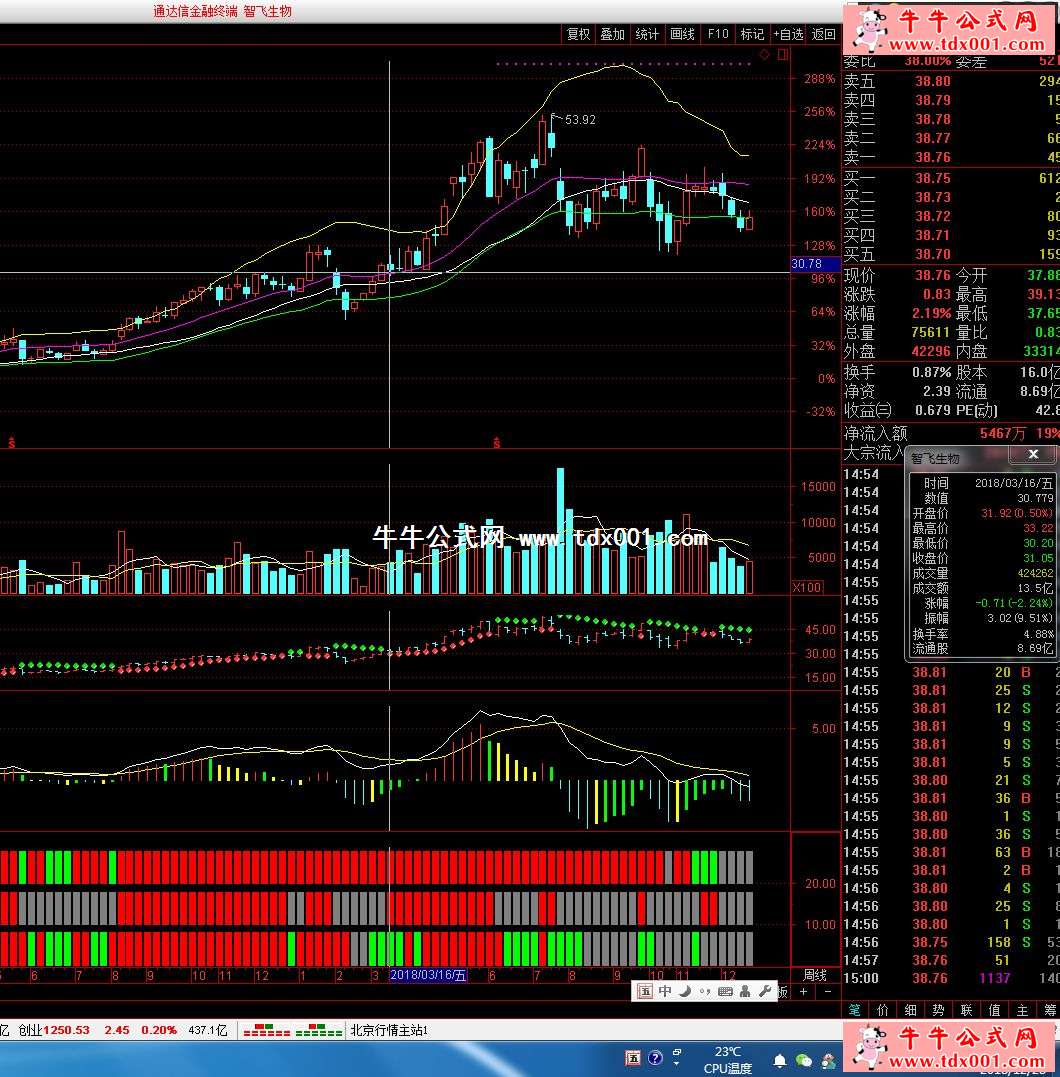This screenshot has width=1060, height=1077.
Task: Toggle IME Chinese/English mode 中
Action: [x=665, y=991]
